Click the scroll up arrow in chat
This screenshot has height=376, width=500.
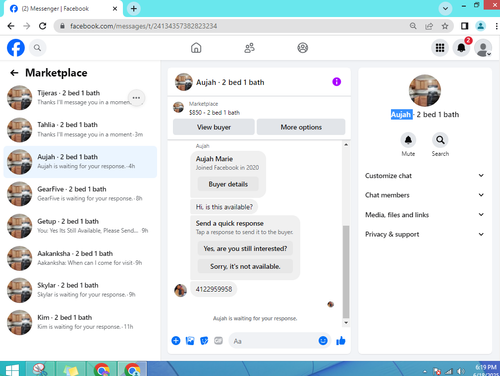pos(346,145)
